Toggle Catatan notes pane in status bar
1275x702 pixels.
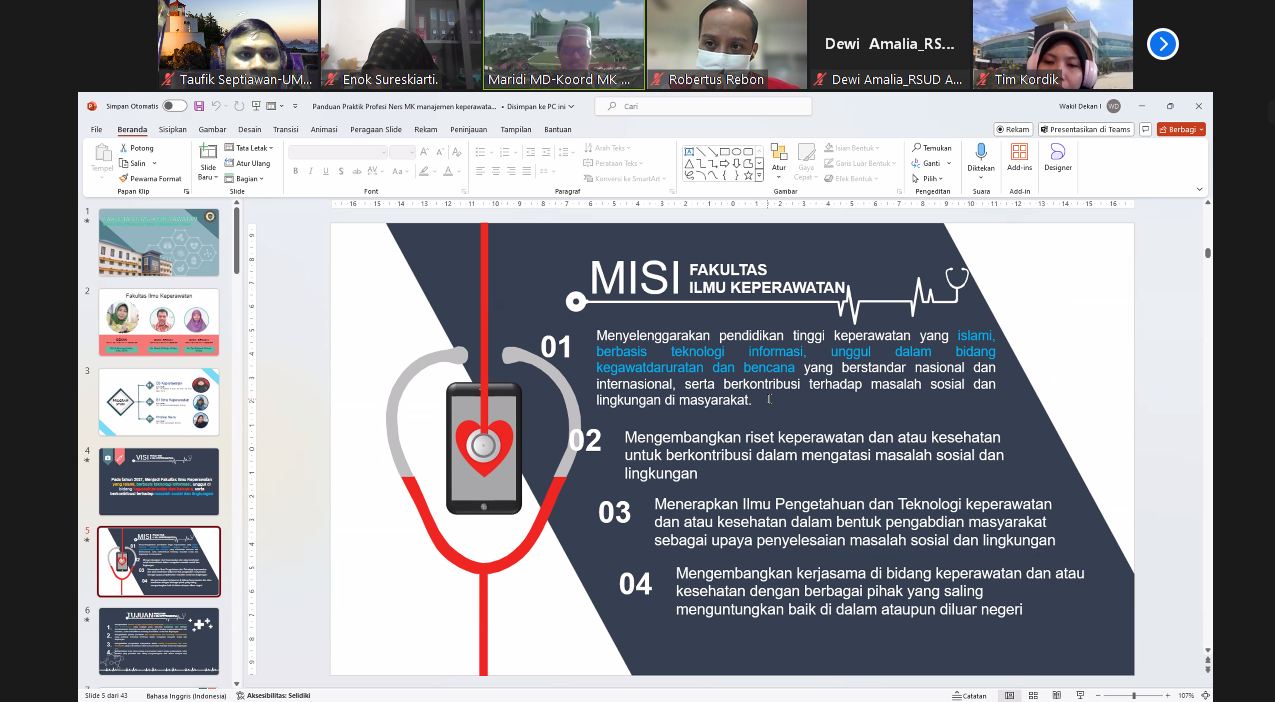(969, 695)
